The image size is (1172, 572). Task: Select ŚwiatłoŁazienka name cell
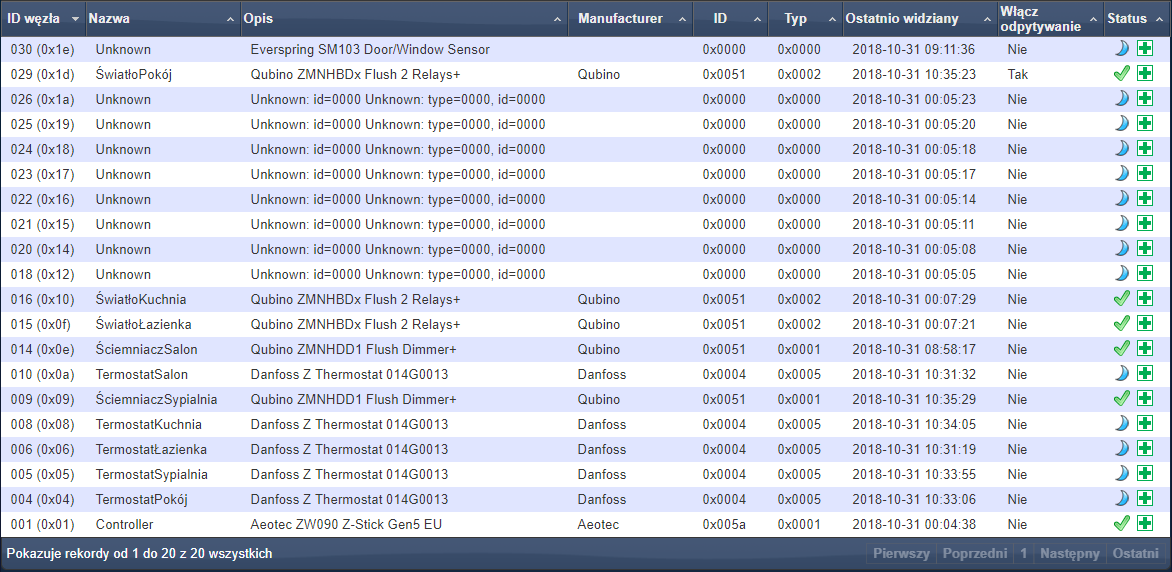(144, 325)
